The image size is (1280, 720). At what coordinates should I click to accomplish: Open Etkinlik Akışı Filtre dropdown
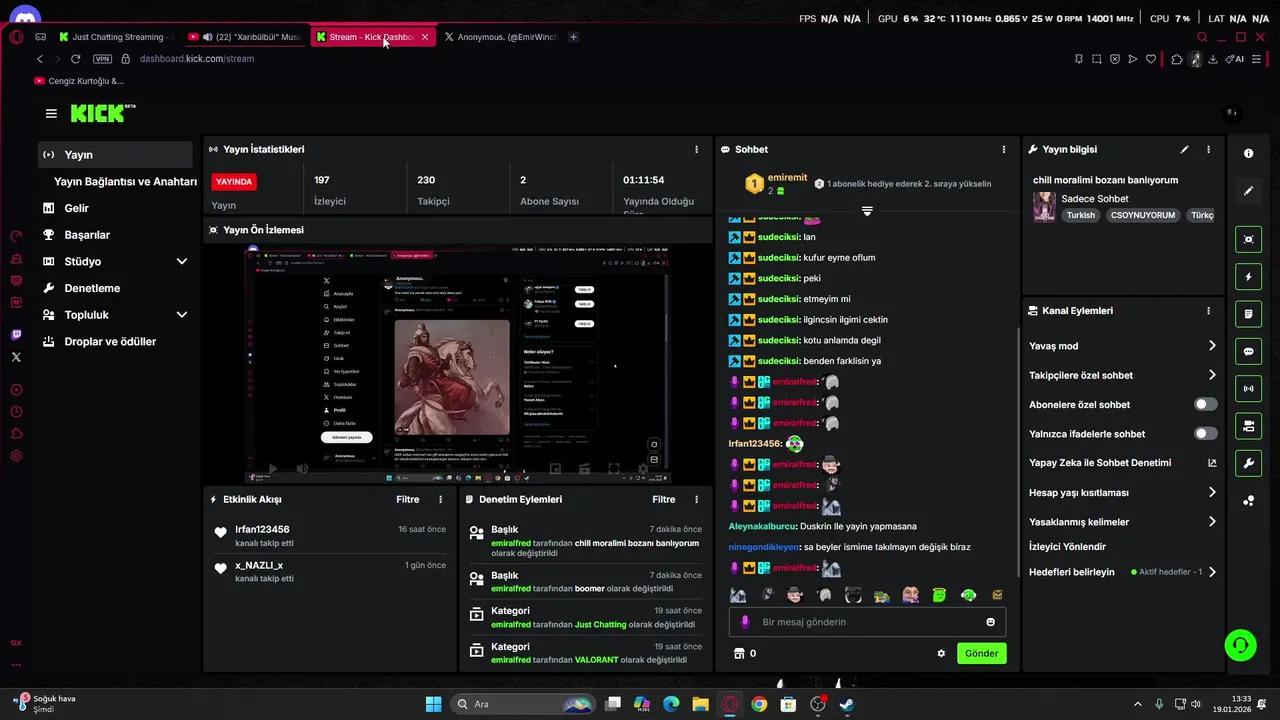point(407,499)
